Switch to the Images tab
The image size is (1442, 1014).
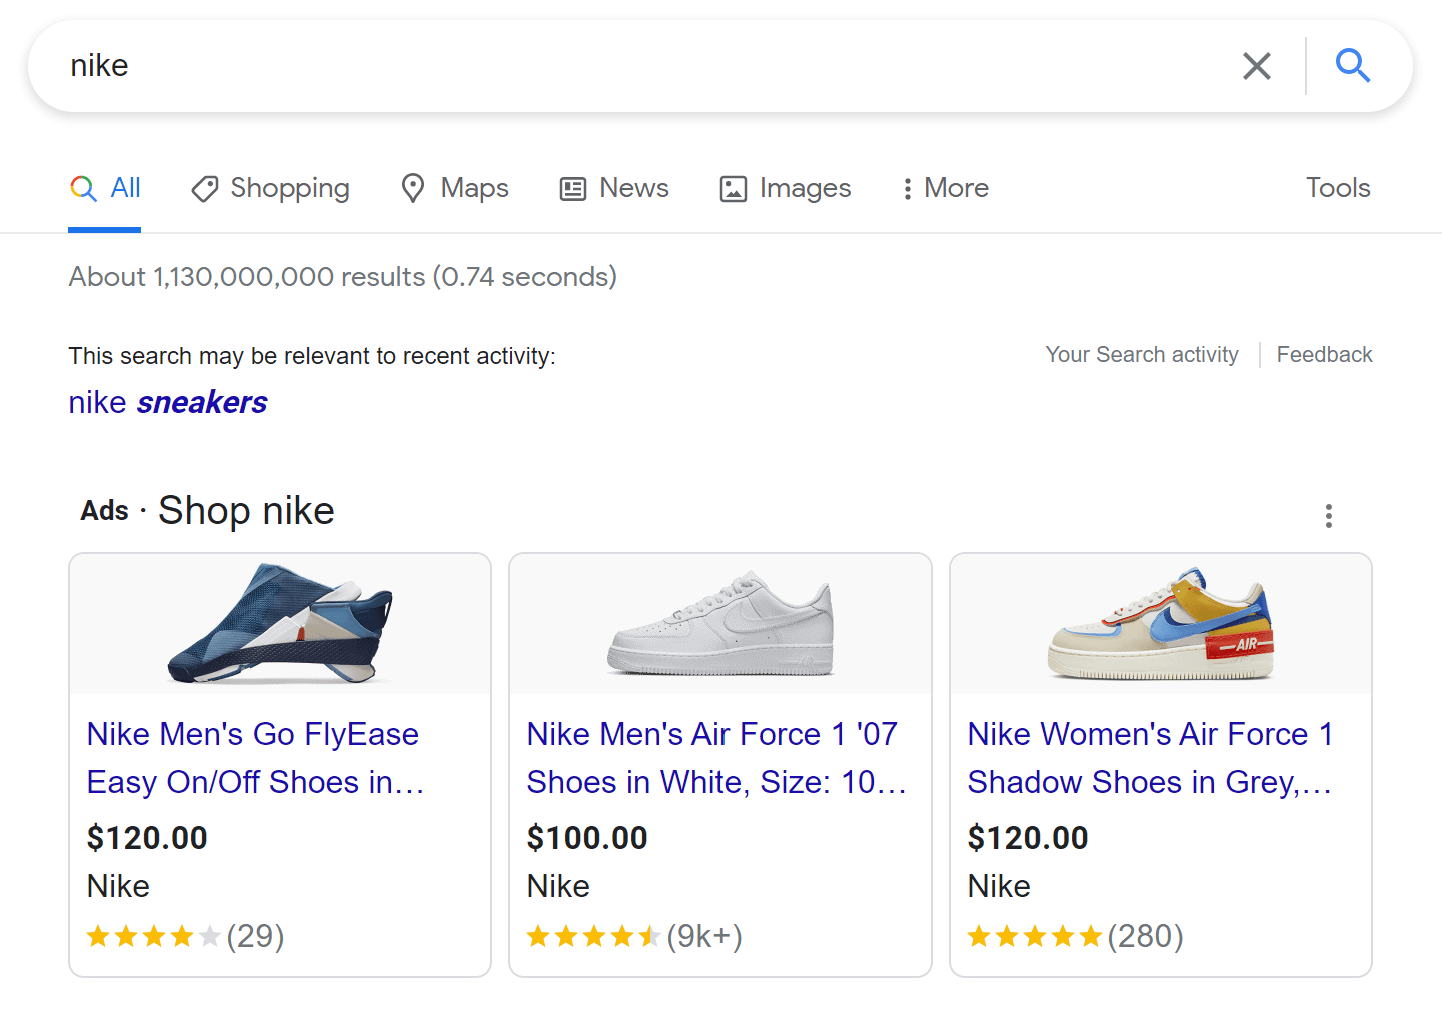click(785, 188)
